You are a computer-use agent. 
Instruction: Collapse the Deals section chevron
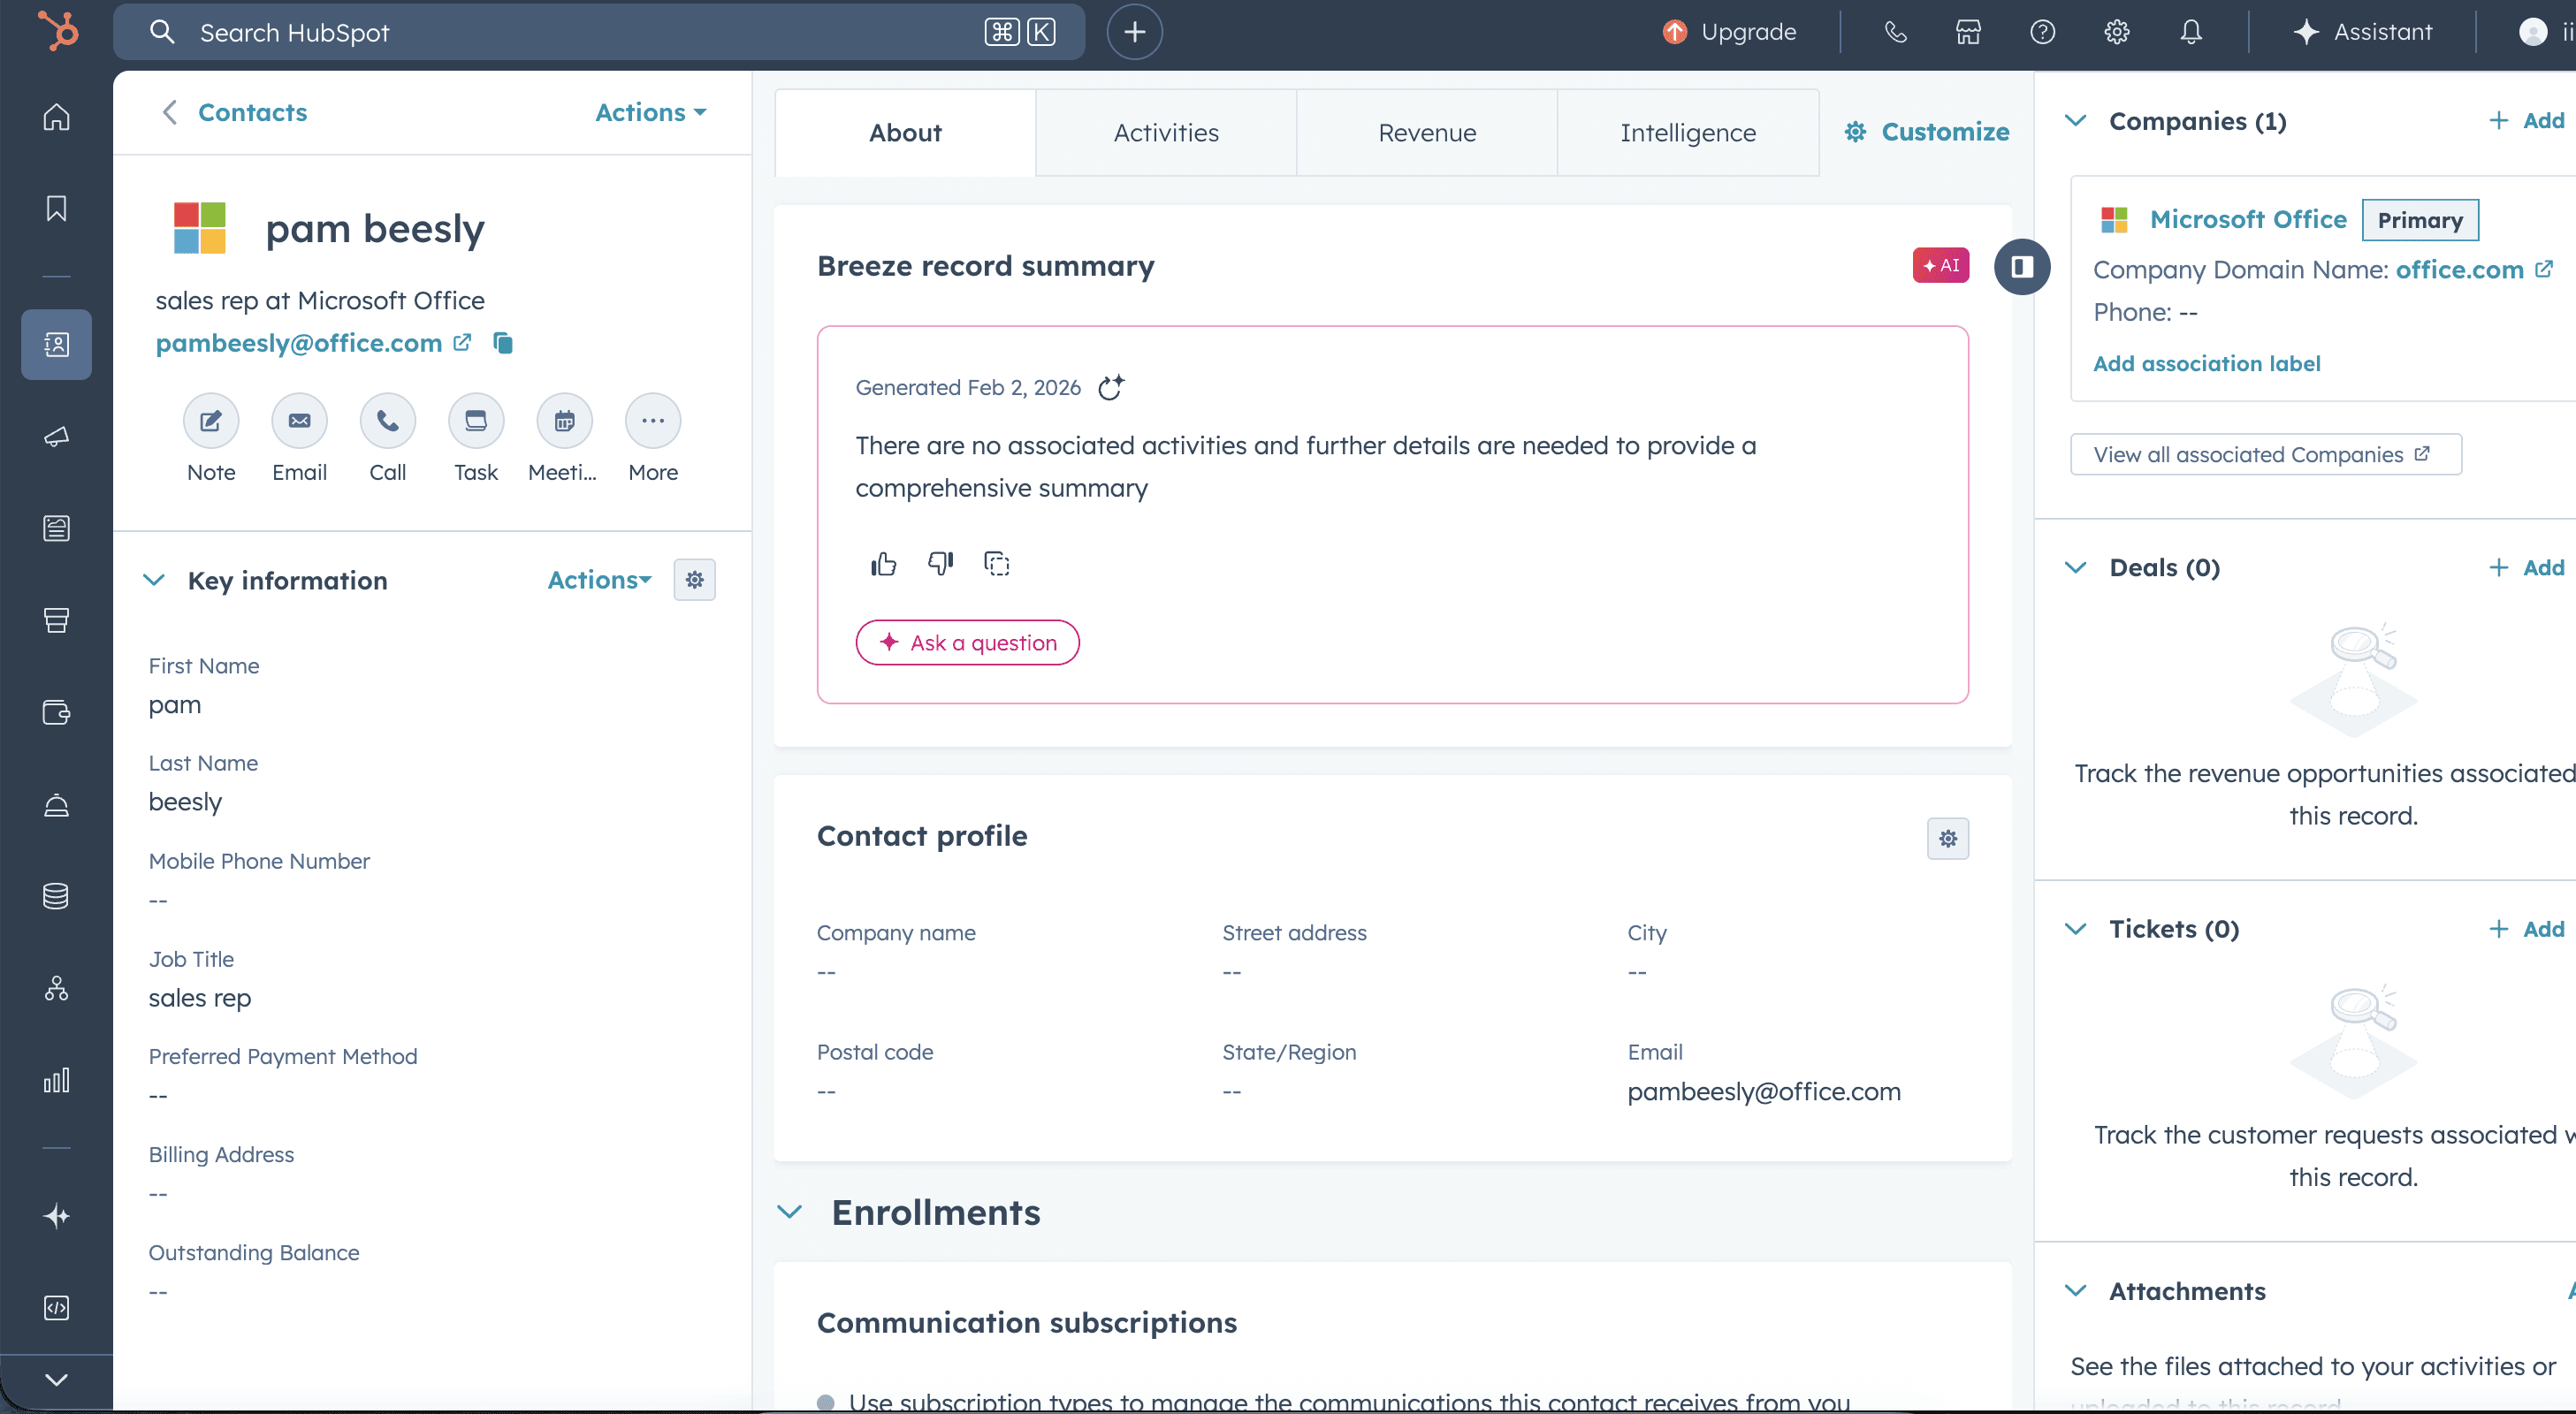(2075, 568)
